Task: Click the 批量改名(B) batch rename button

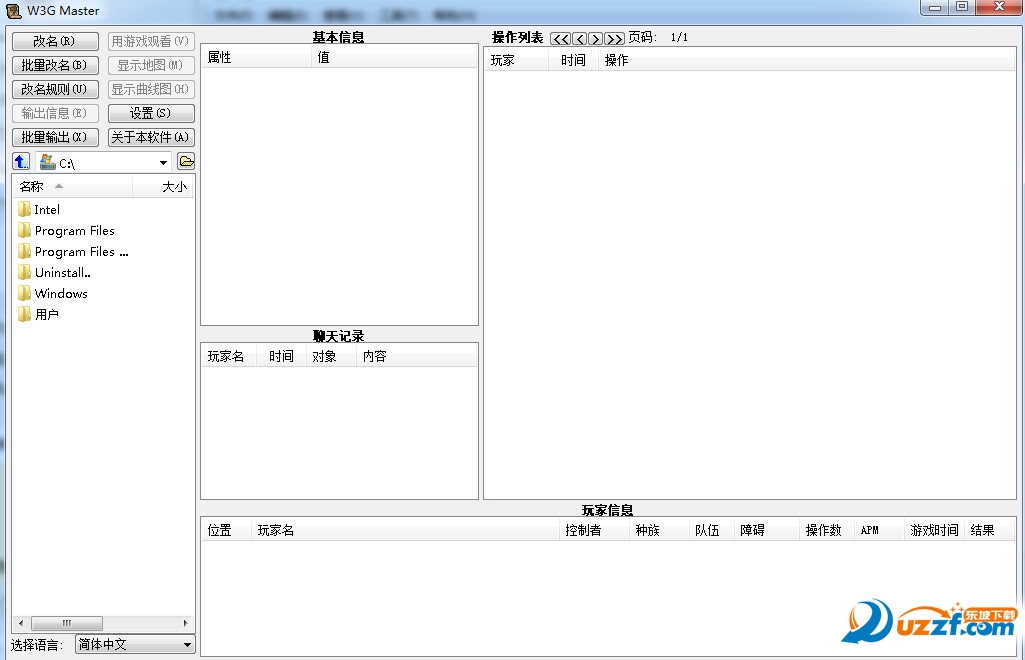Action: point(54,66)
